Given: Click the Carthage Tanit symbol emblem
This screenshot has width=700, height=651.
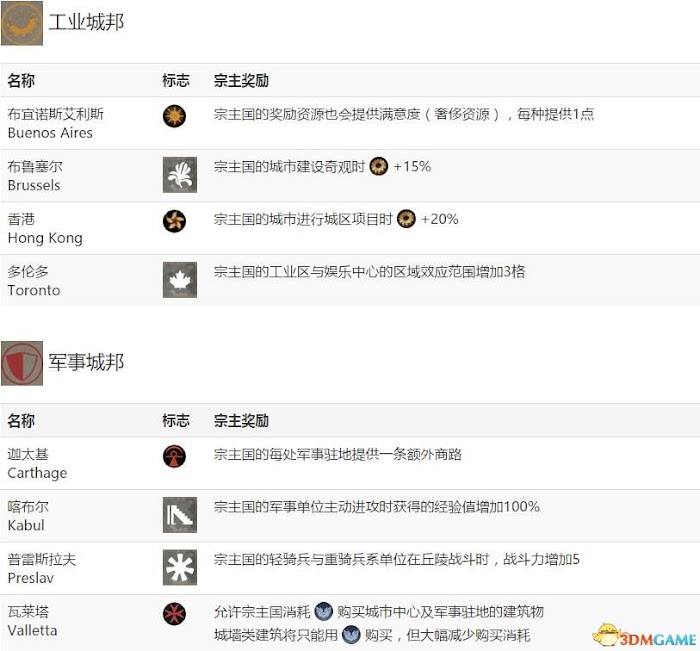Looking at the screenshot, I should pos(174,456).
